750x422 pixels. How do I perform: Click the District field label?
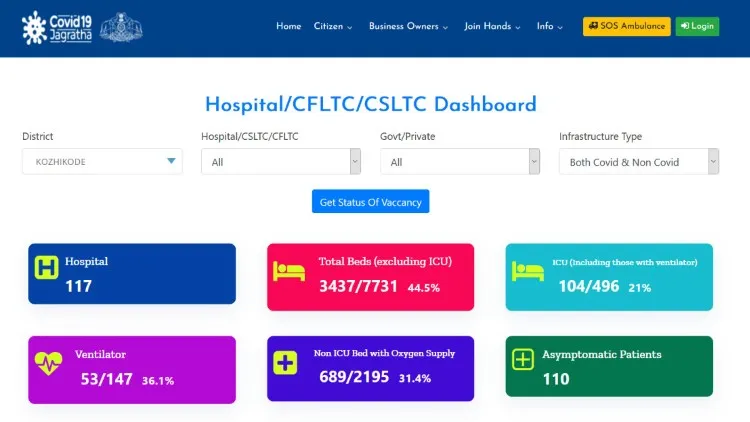pos(37,136)
